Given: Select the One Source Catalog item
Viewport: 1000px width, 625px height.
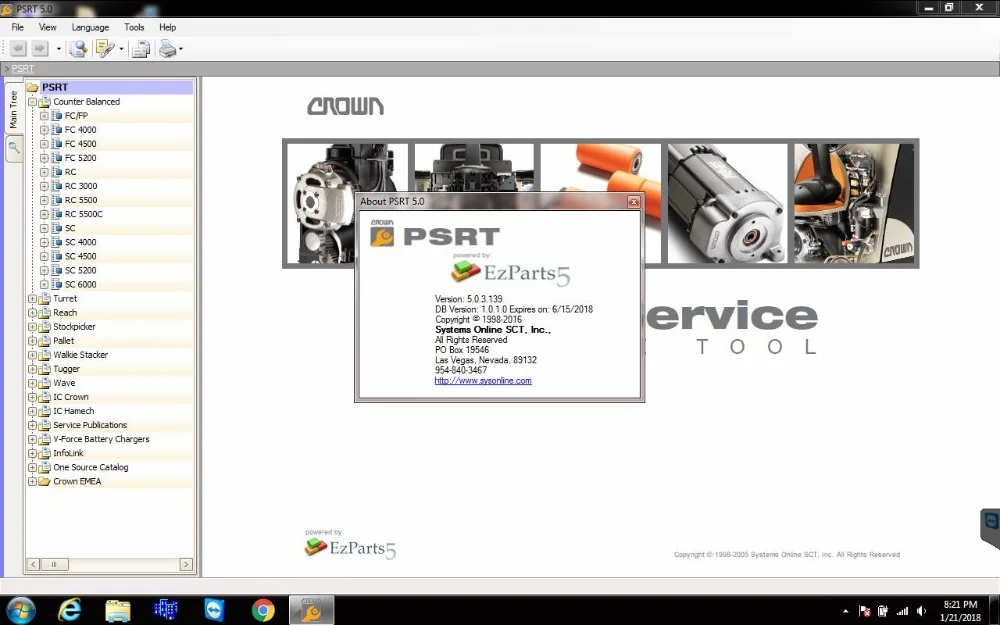Looking at the screenshot, I should click(91, 467).
